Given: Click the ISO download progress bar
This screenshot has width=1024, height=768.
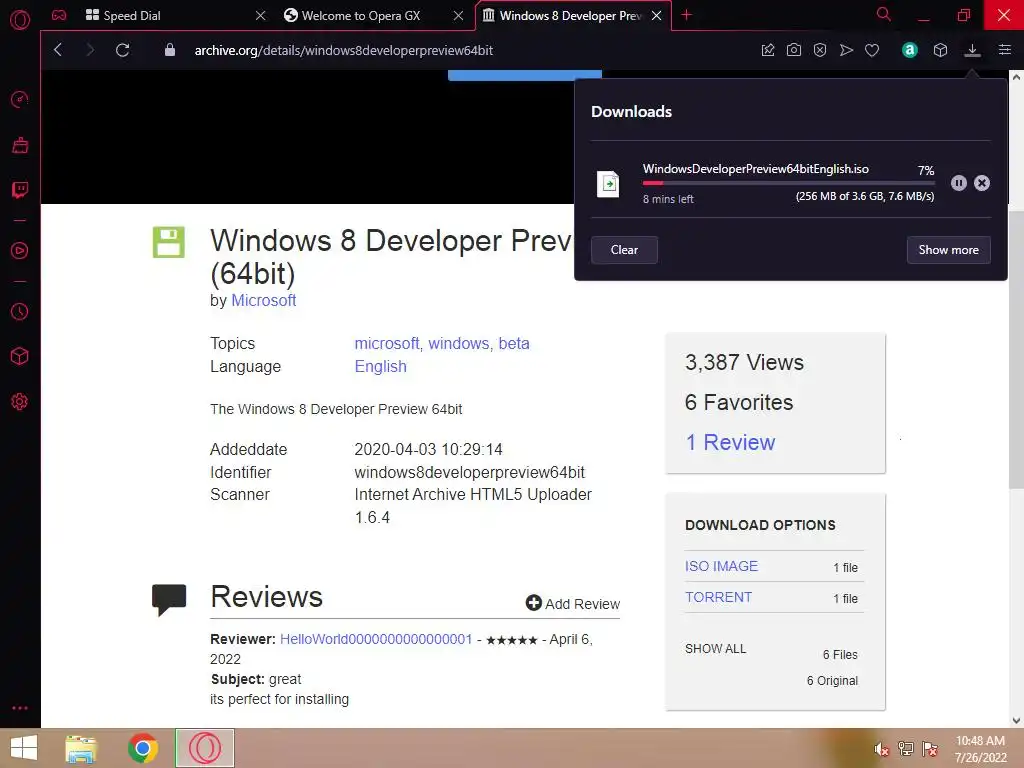Looking at the screenshot, I should point(788,183).
